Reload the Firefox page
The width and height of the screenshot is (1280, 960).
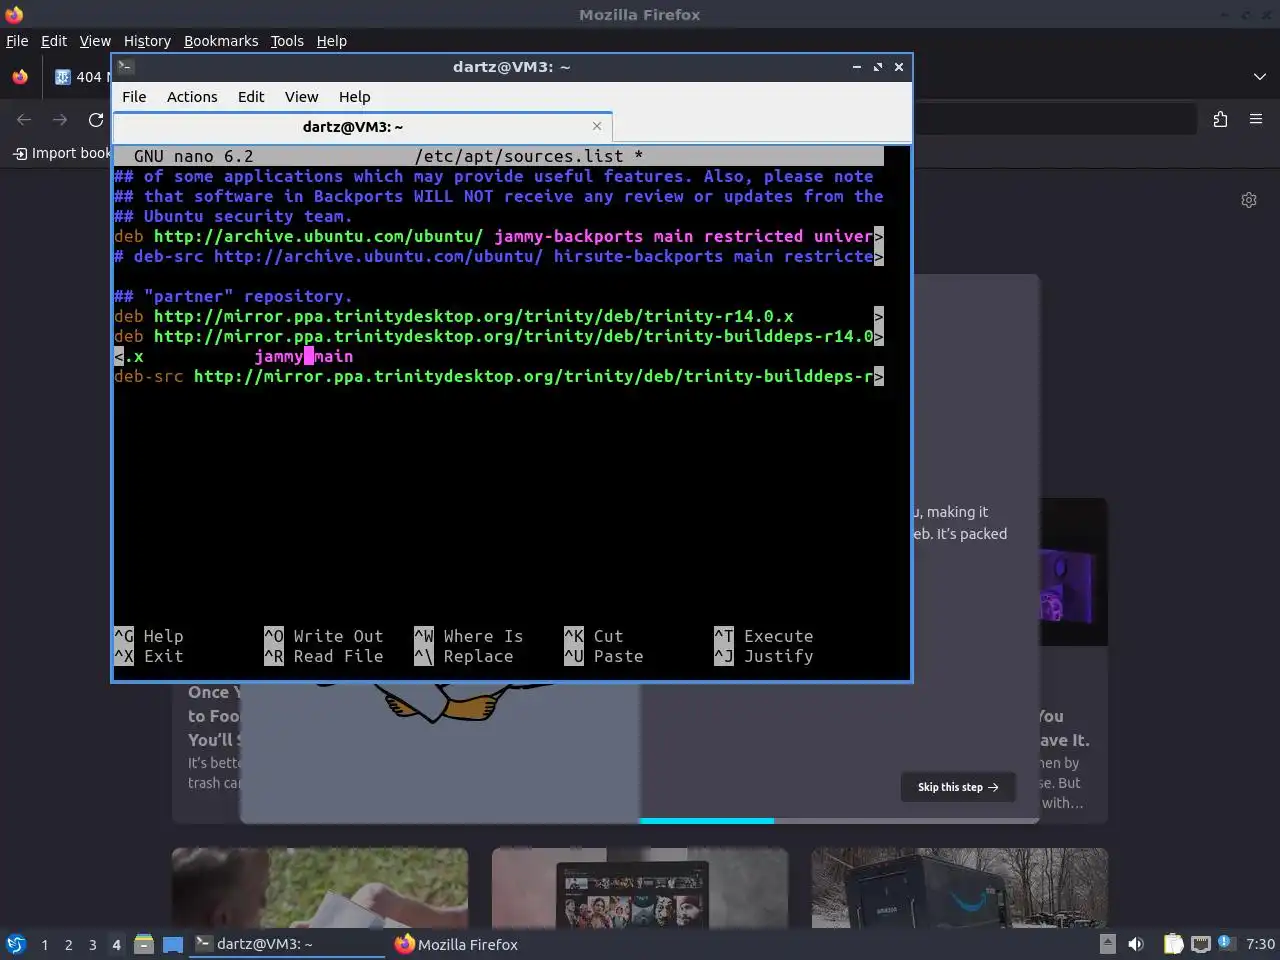[96, 120]
